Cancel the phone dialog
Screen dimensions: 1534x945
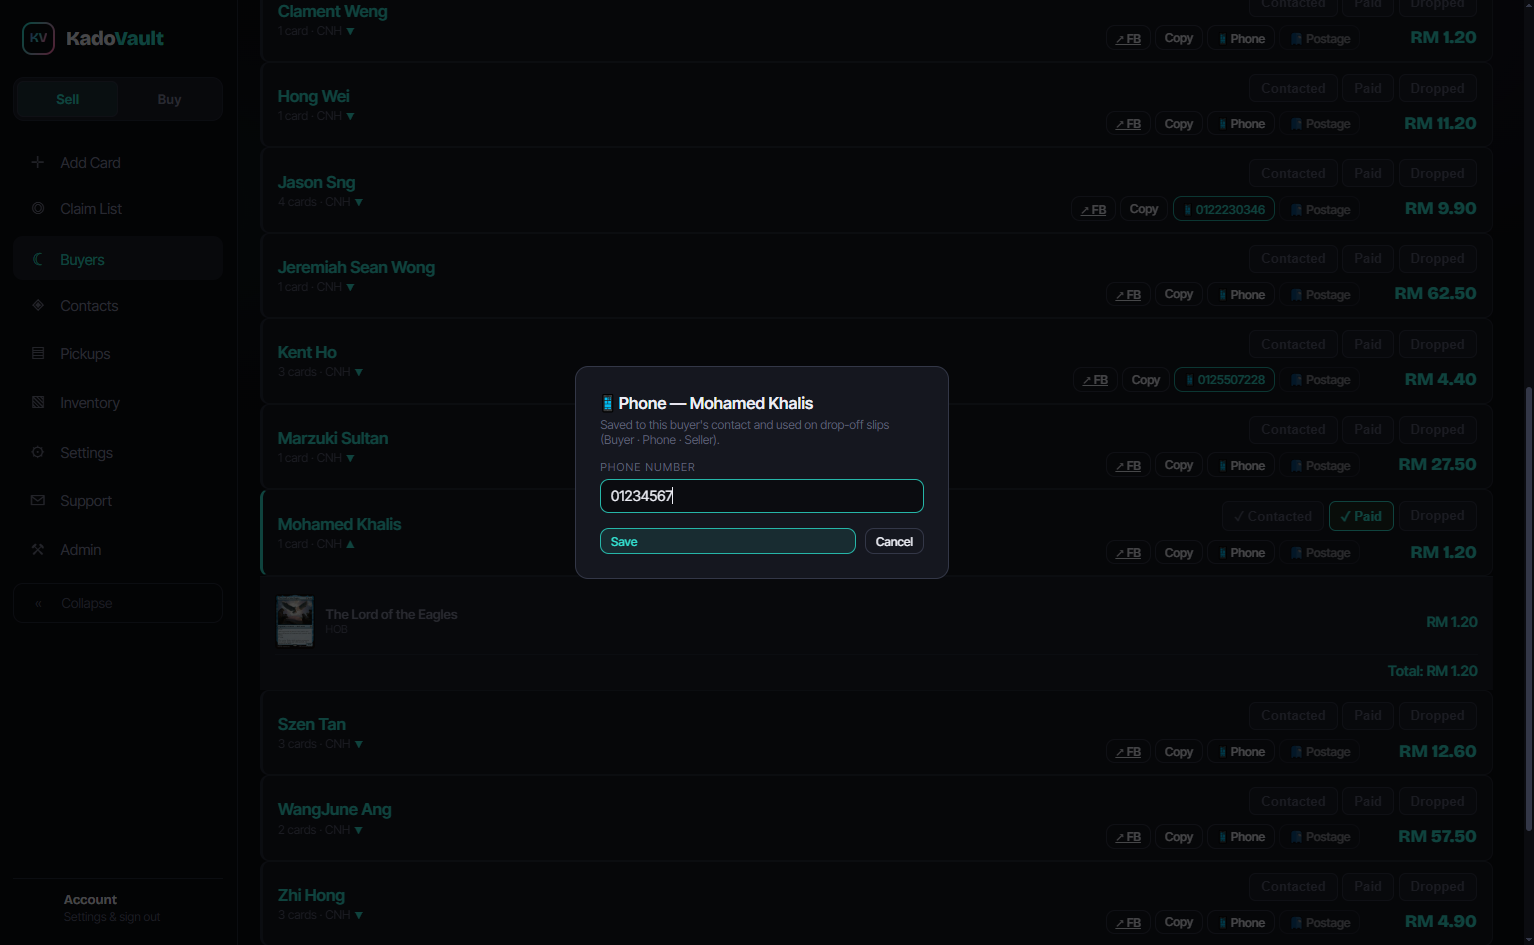coord(894,541)
